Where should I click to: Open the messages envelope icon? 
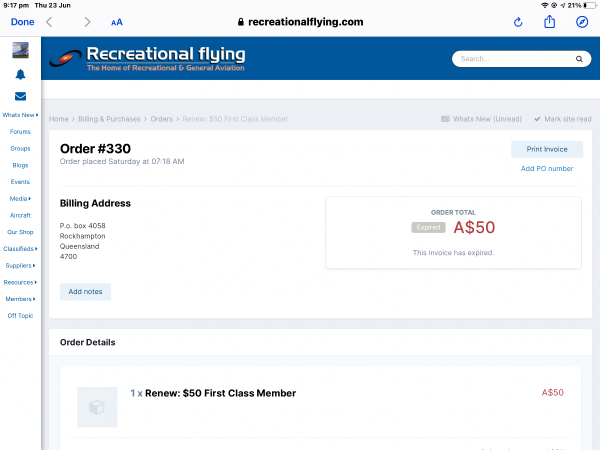20,97
